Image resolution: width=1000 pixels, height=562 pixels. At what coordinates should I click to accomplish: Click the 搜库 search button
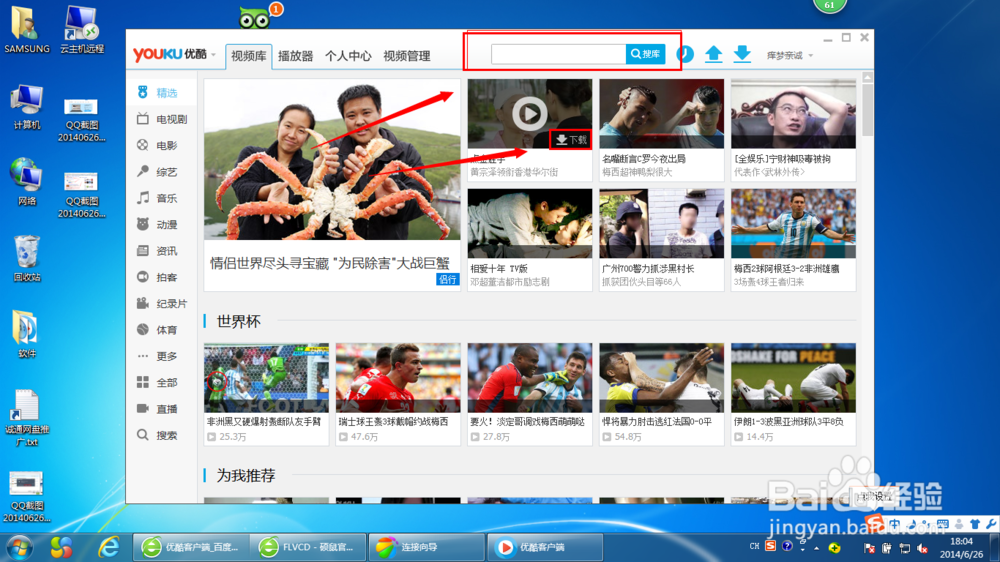pos(645,54)
